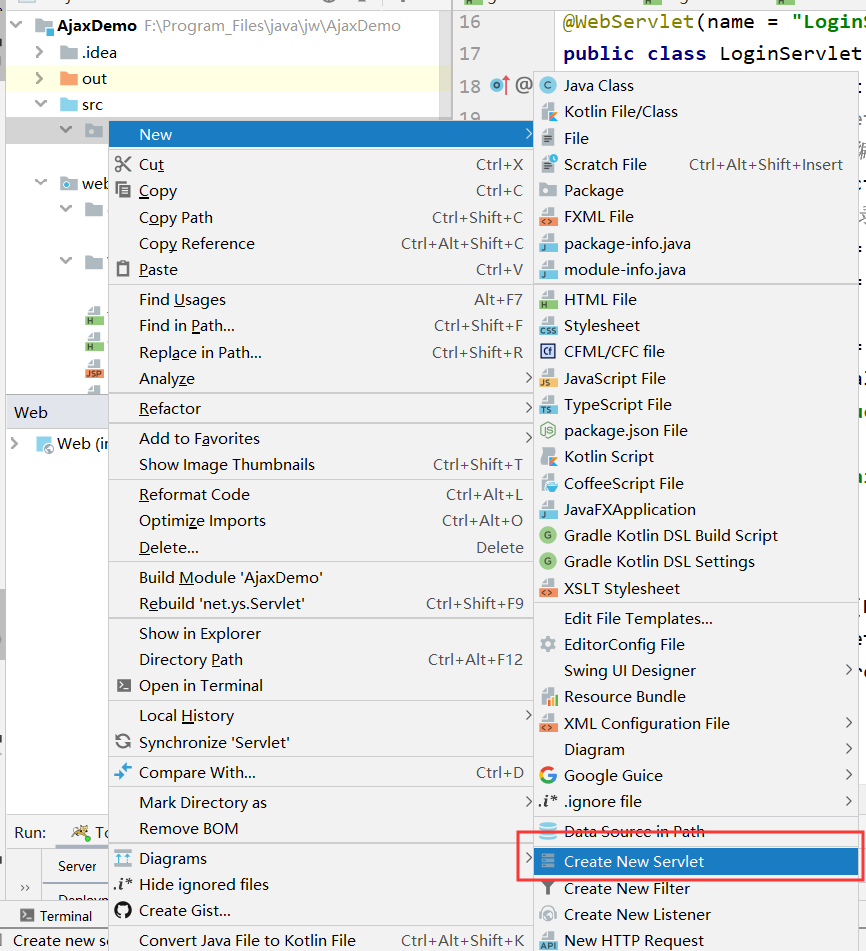
Task: Open the Terminal tool window tab
Action: pyautogui.click(x=56, y=915)
